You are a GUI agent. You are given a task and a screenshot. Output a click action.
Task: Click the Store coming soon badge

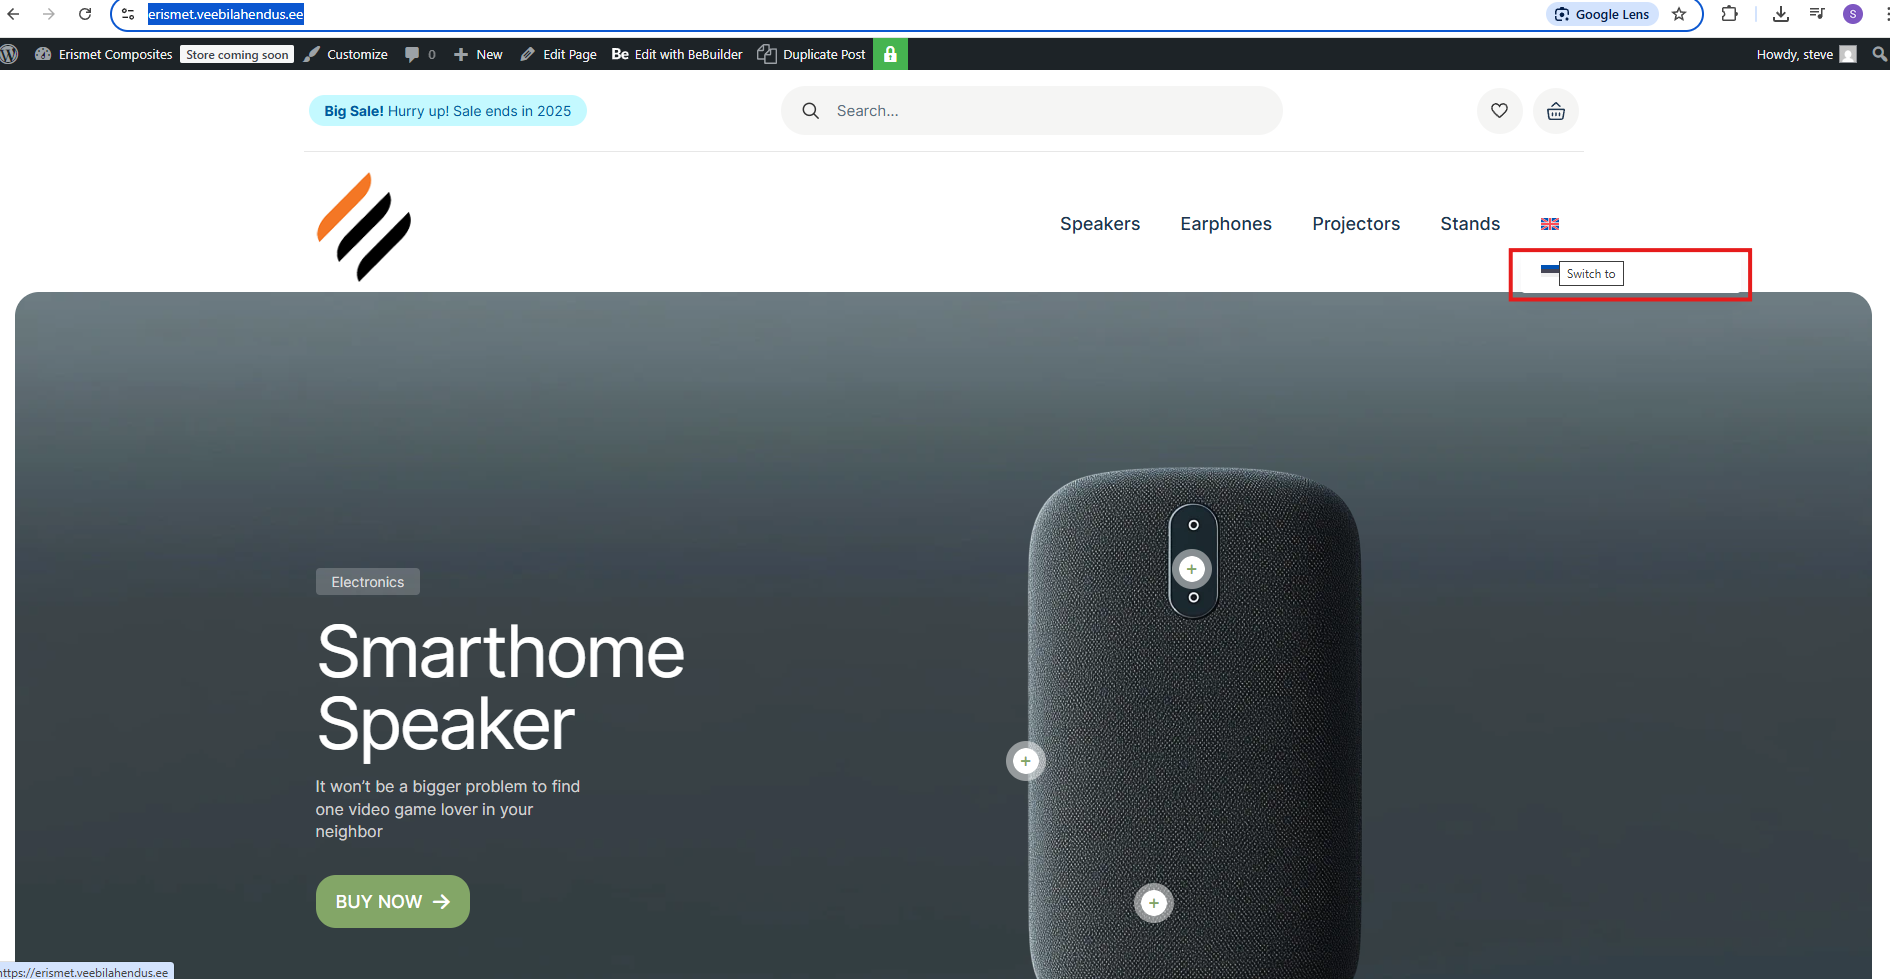237,55
